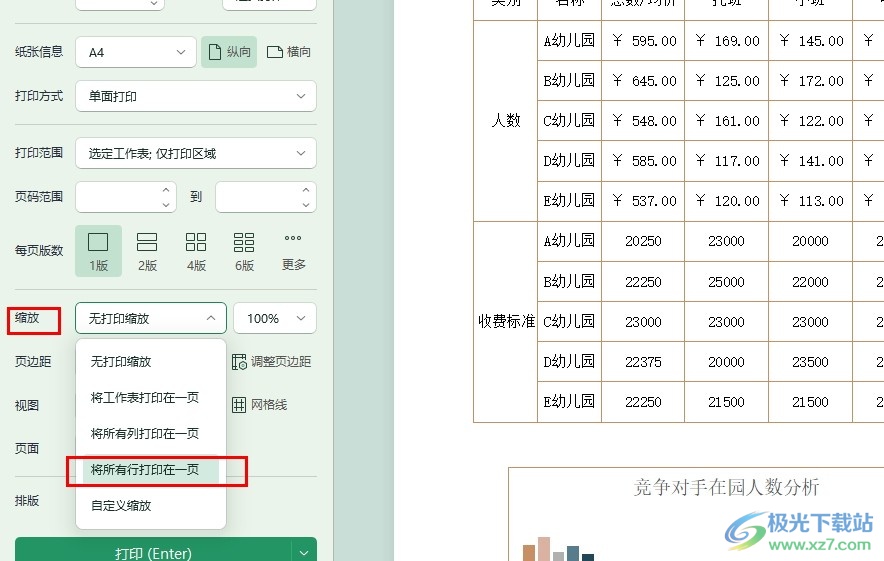
Task: Open the 100% zoom percentage dropdown
Action: coord(275,318)
